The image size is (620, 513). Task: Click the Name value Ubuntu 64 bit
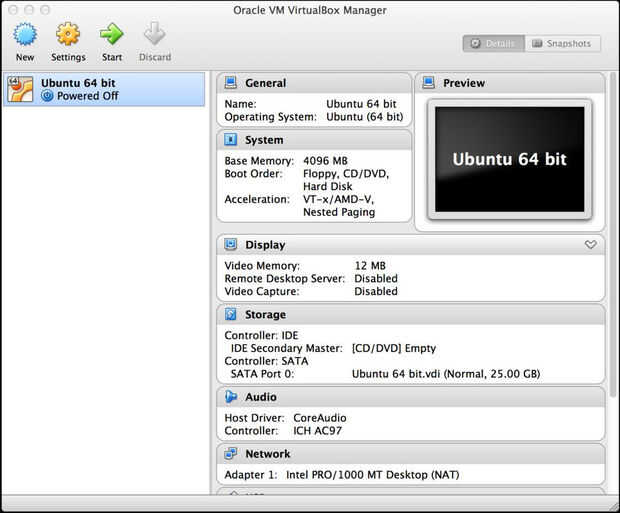361,104
